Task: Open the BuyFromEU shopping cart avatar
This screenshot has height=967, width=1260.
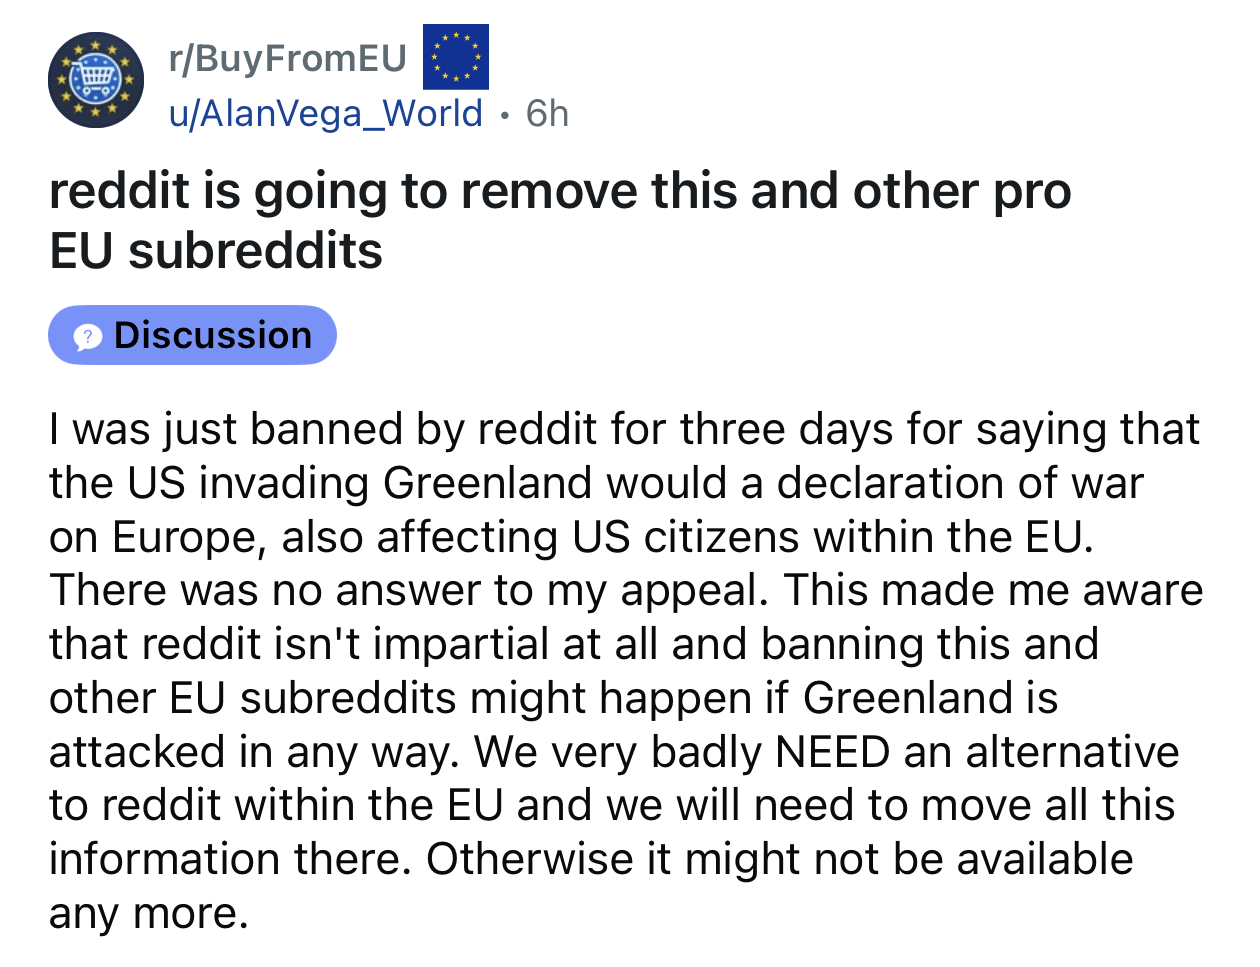Action: tap(96, 80)
